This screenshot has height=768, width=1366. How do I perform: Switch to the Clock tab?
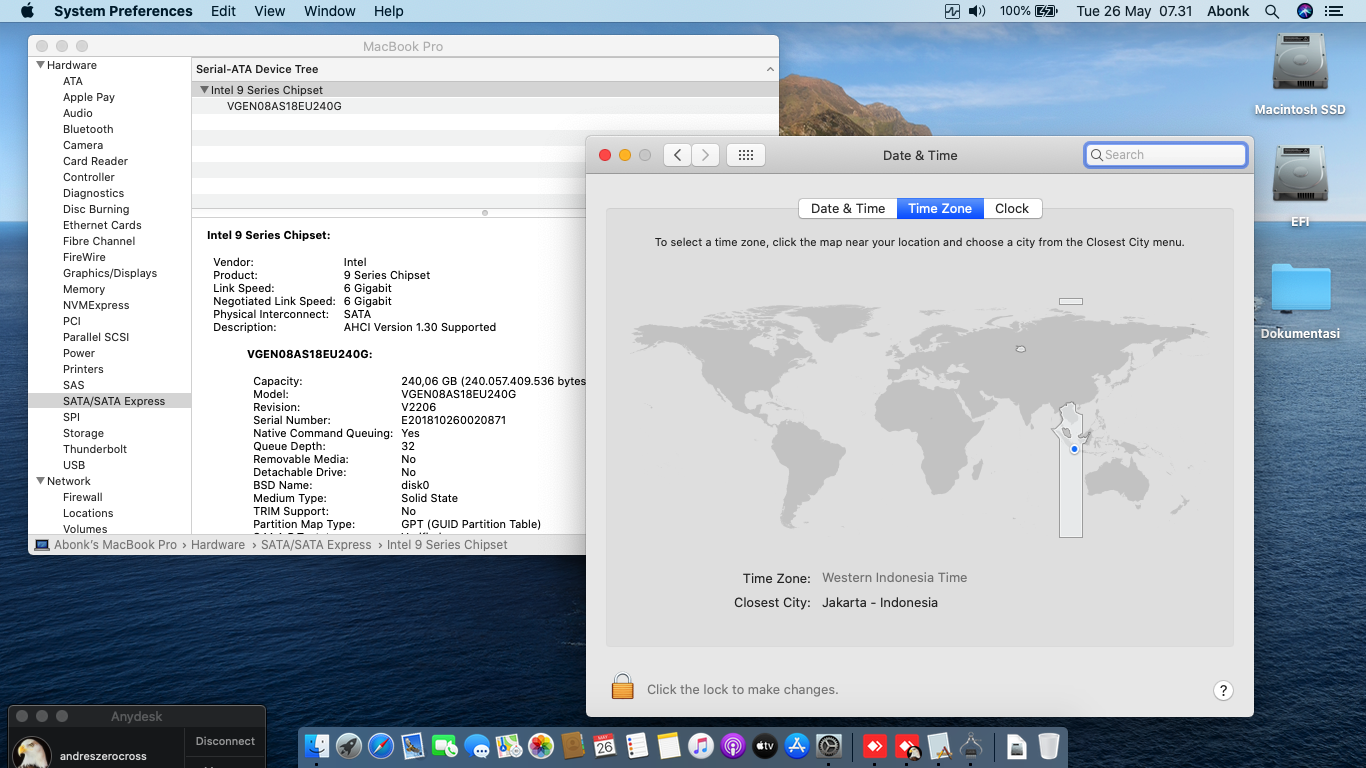[x=1012, y=208]
